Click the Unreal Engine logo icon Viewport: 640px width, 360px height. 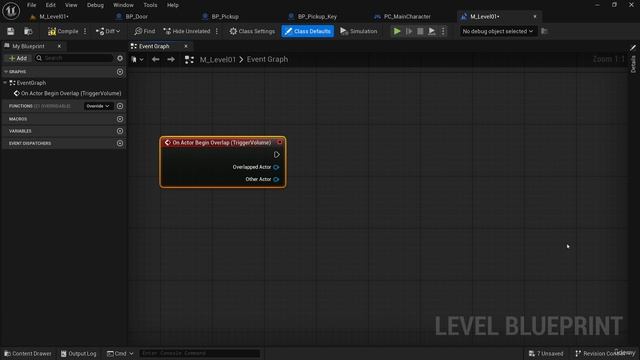click(11, 11)
